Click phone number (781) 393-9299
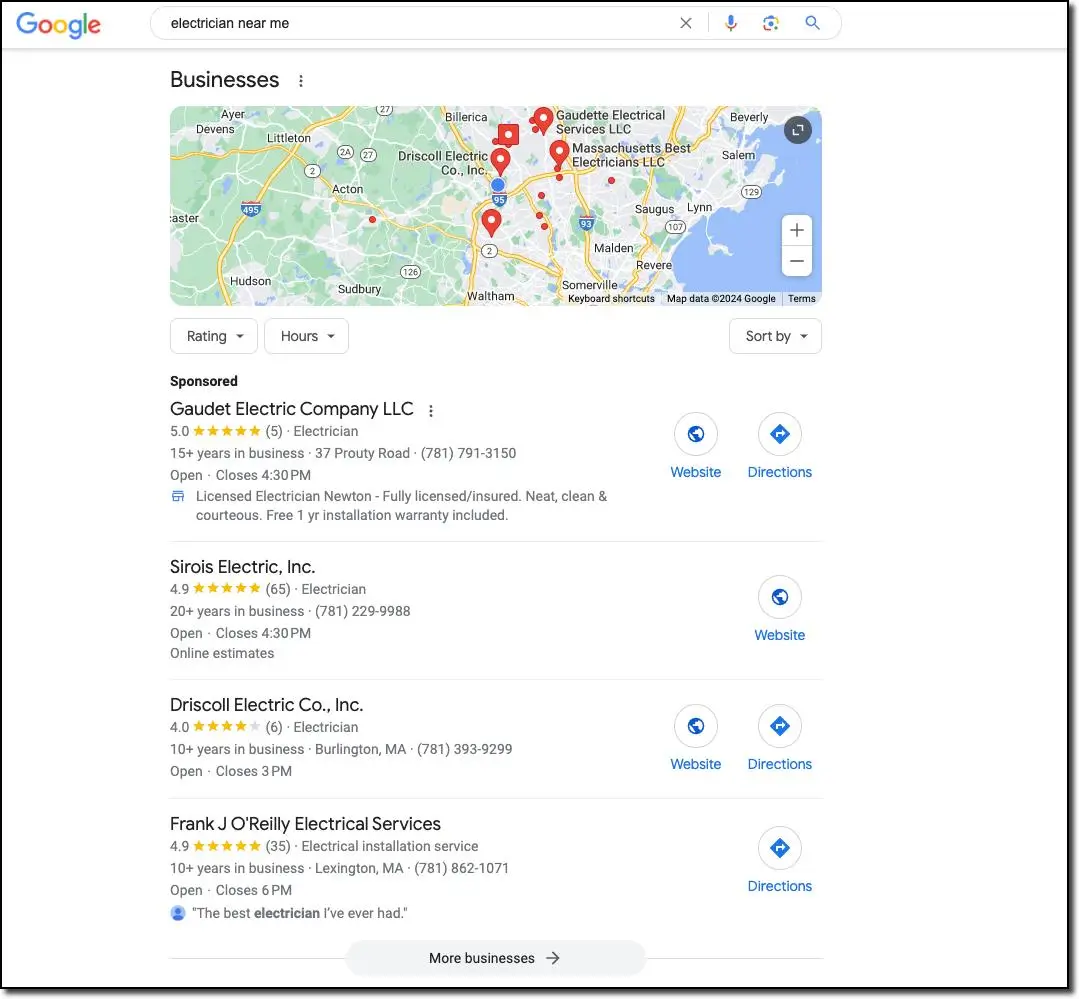1079x999 pixels. tap(464, 749)
